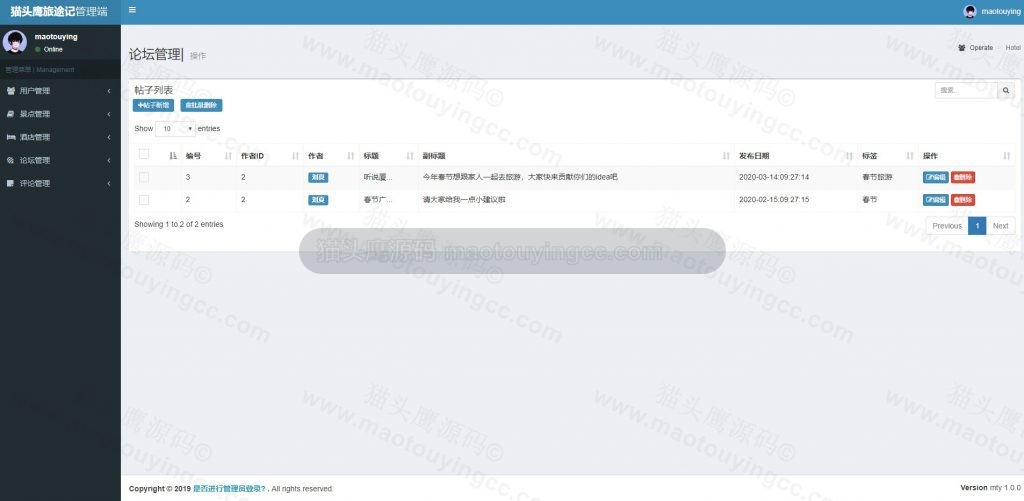
Task: Open the 论坛管理 menu item
Action: tap(60, 161)
